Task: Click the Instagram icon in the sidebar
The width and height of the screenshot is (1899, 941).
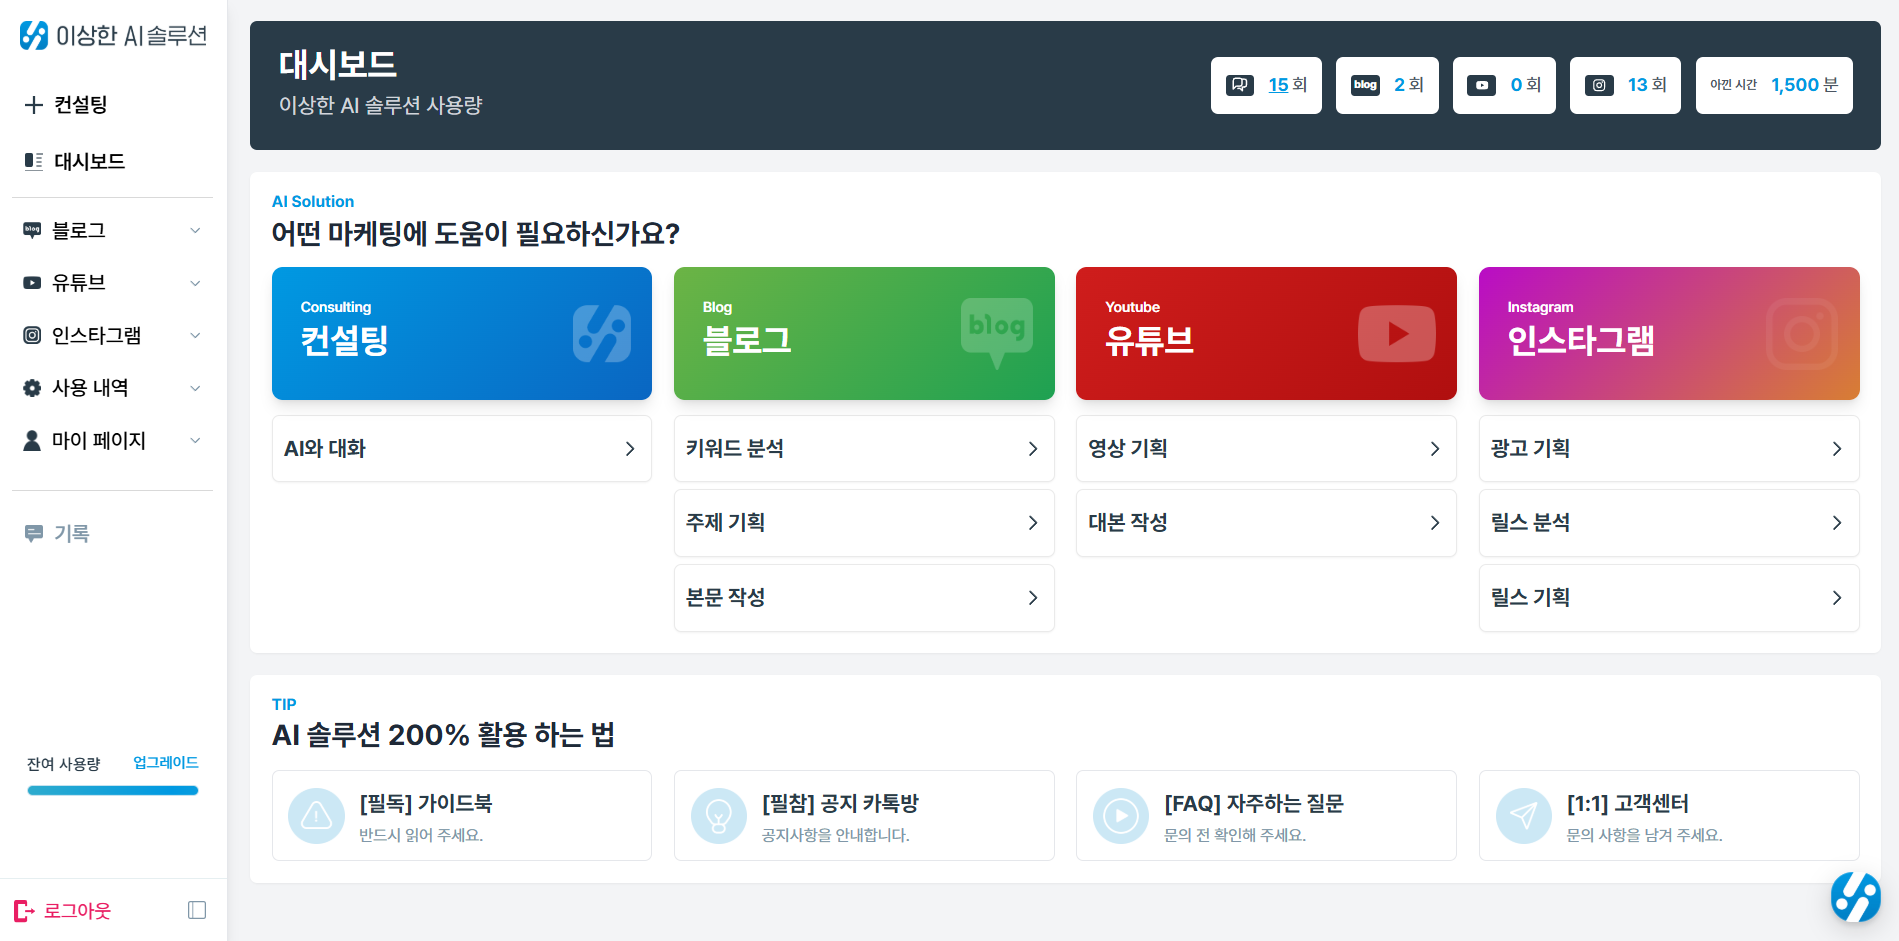Action: 32,335
